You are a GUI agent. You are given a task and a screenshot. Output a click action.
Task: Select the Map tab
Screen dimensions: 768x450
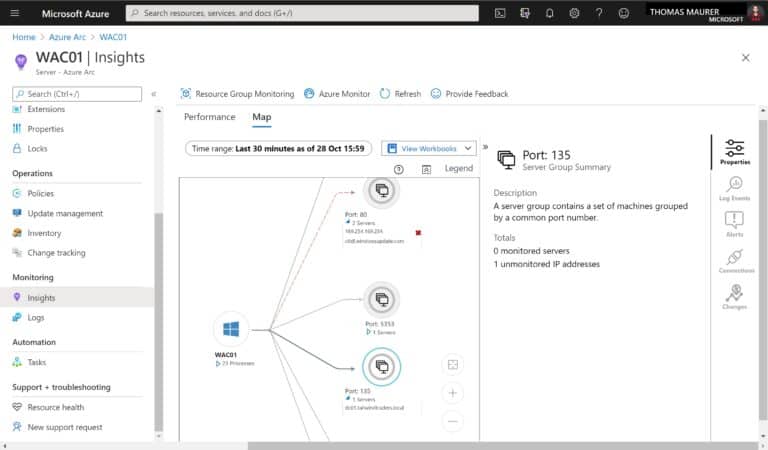point(262,117)
